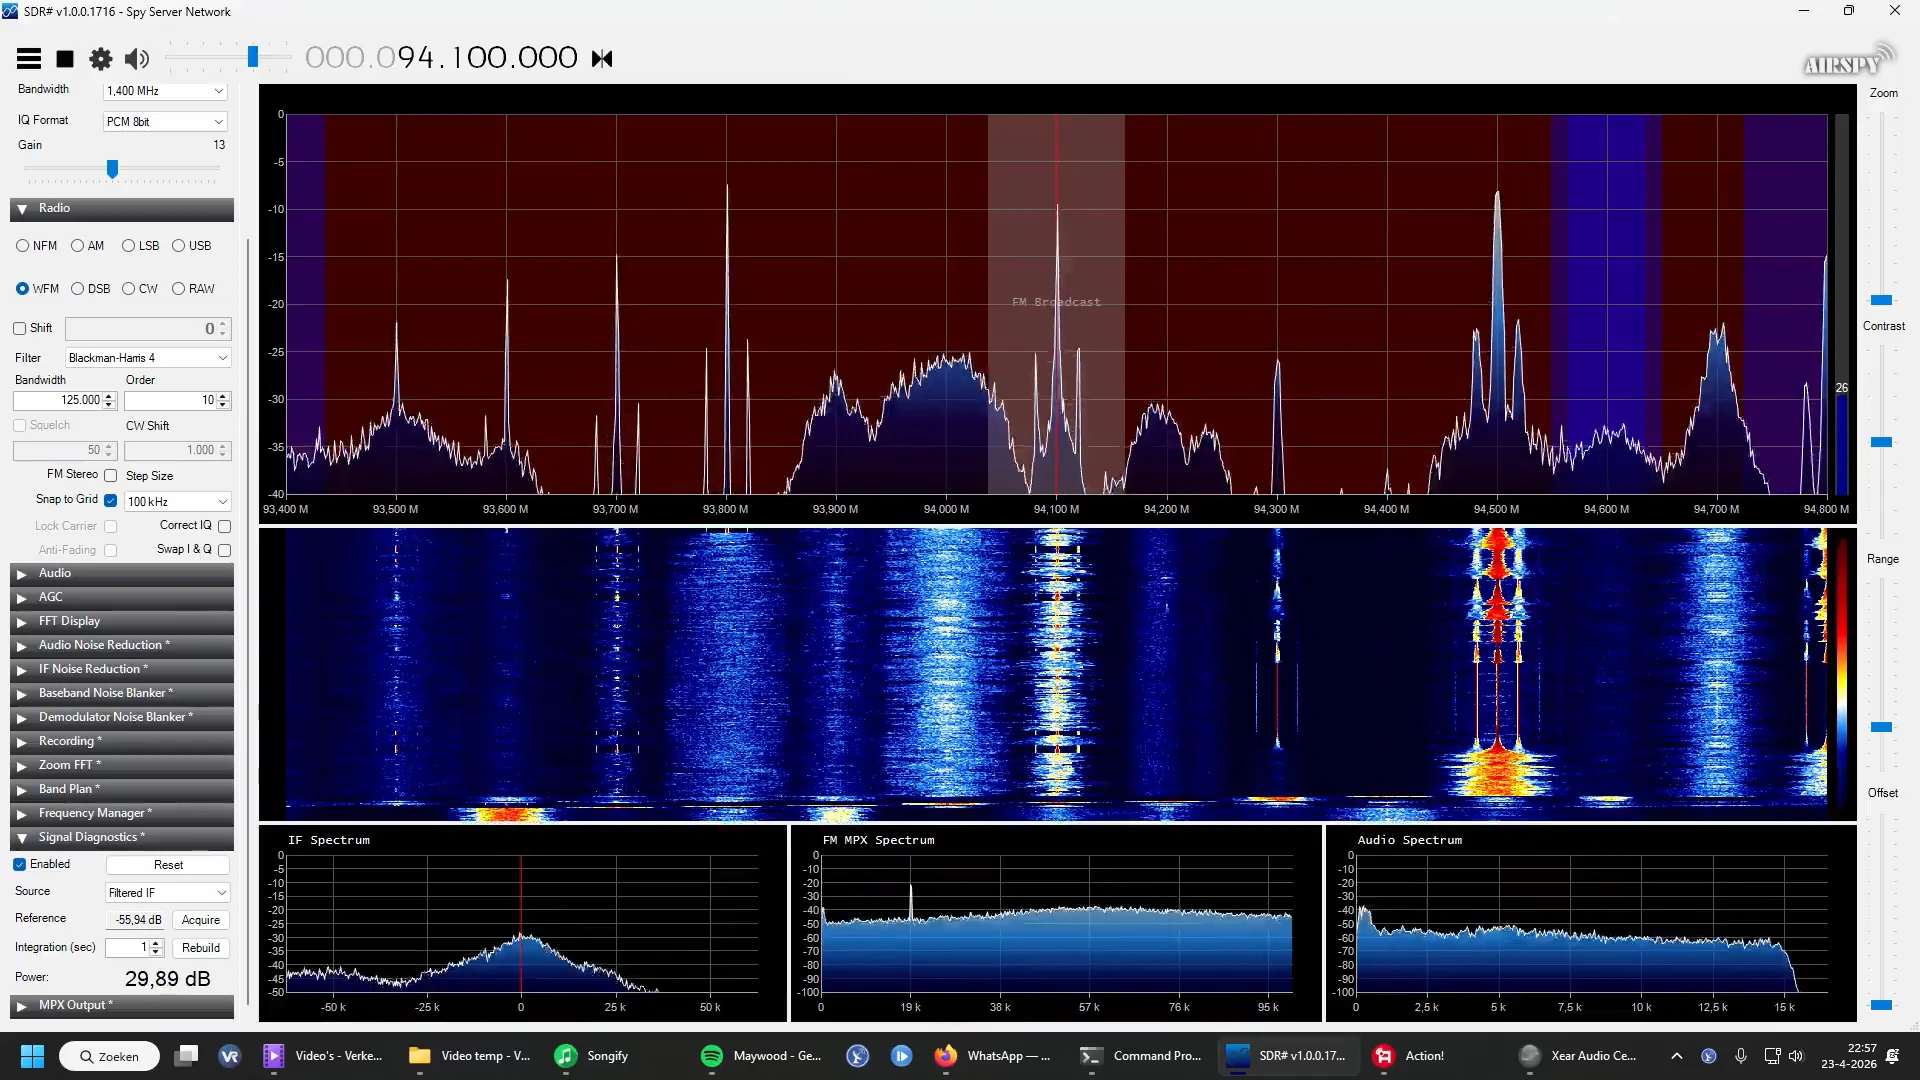1920x1080 pixels.
Task: Click the Acquire reference button
Action: coord(201,920)
